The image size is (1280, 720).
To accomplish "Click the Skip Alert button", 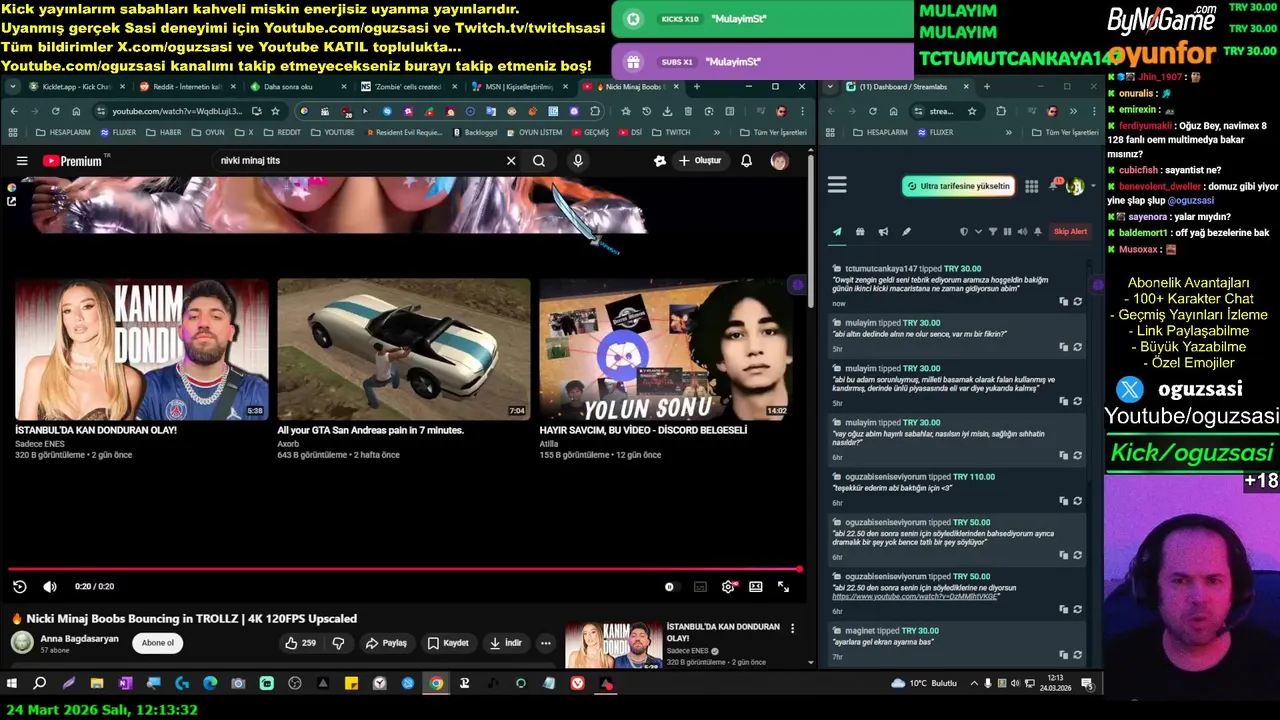I will coord(1070,232).
